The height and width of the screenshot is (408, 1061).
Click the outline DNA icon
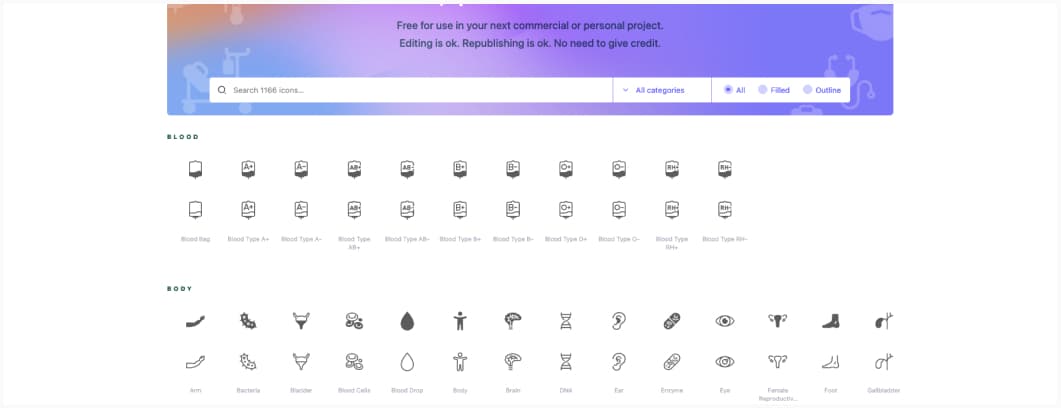[566, 361]
